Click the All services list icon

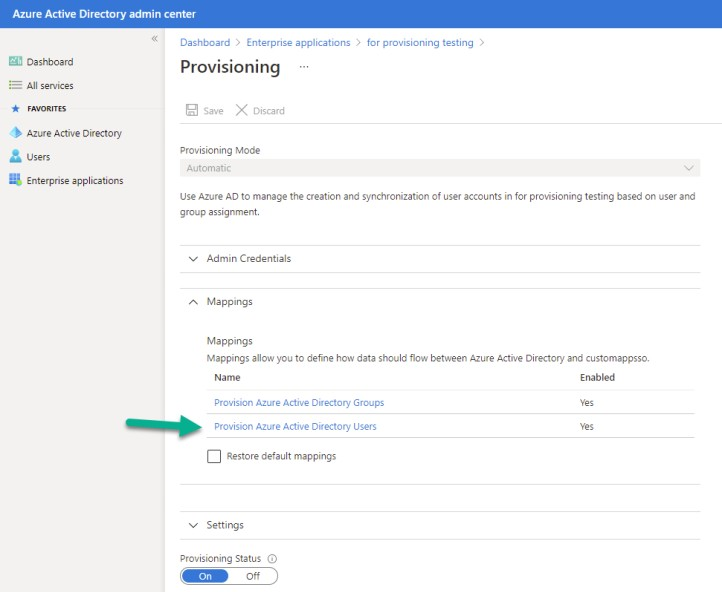point(15,85)
